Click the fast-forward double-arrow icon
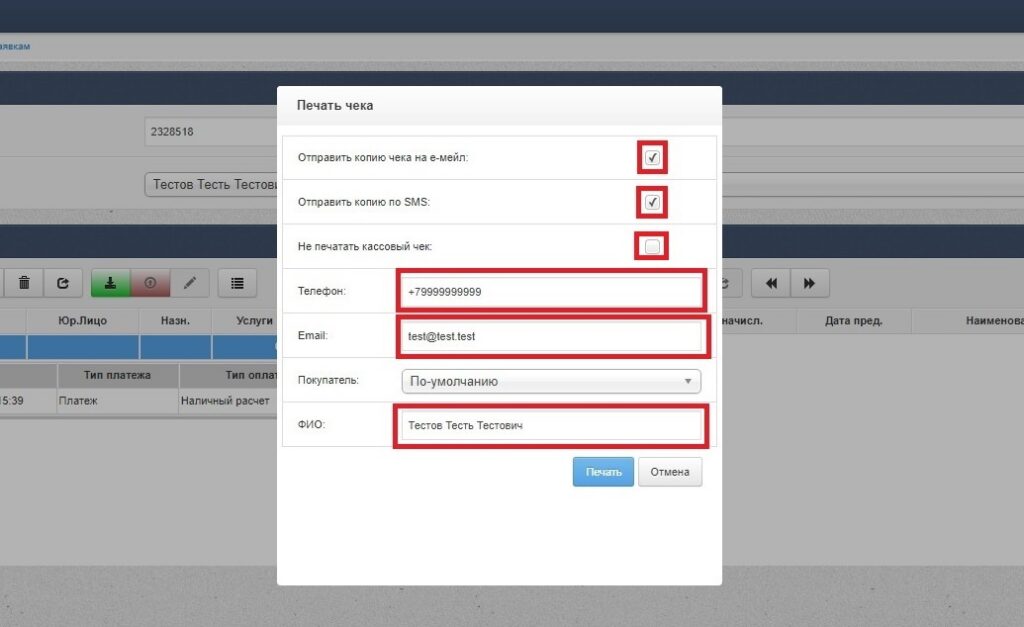Viewport: 1024px width, 627px height. click(810, 283)
